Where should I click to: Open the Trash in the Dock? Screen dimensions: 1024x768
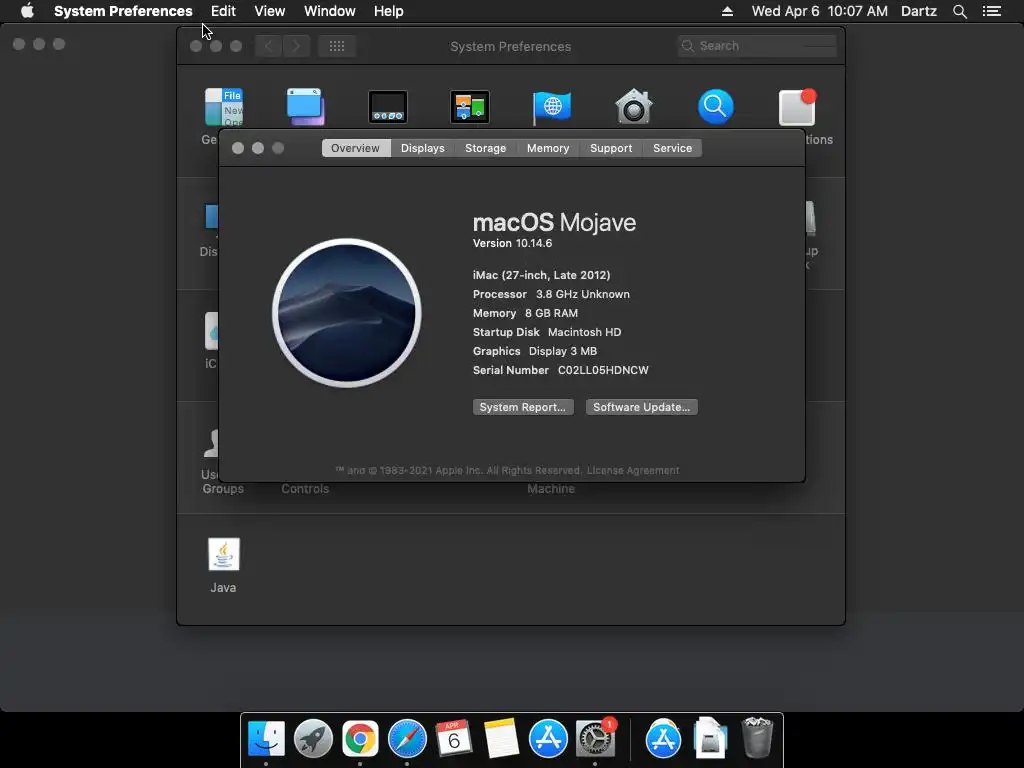pos(758,739)
